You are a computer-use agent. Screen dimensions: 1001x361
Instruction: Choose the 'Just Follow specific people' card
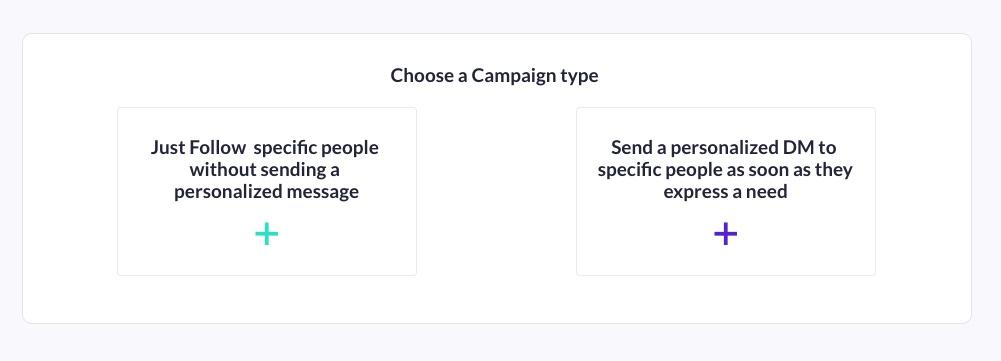click(267, 192)
